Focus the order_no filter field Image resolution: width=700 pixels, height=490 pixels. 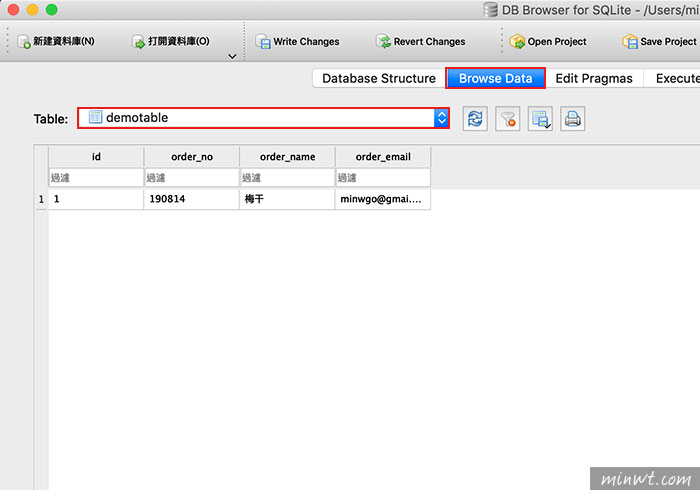pyautogui.click(x=192, y=178)
